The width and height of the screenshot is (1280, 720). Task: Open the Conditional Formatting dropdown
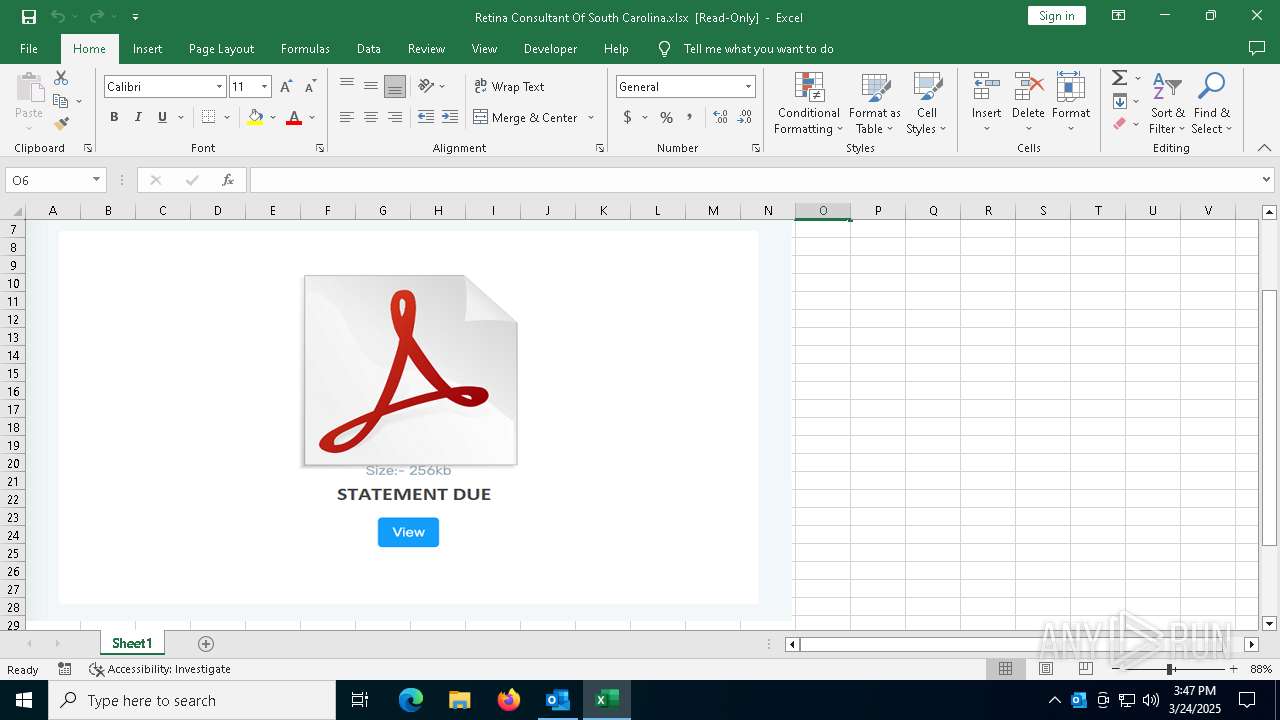click(809, 104)
